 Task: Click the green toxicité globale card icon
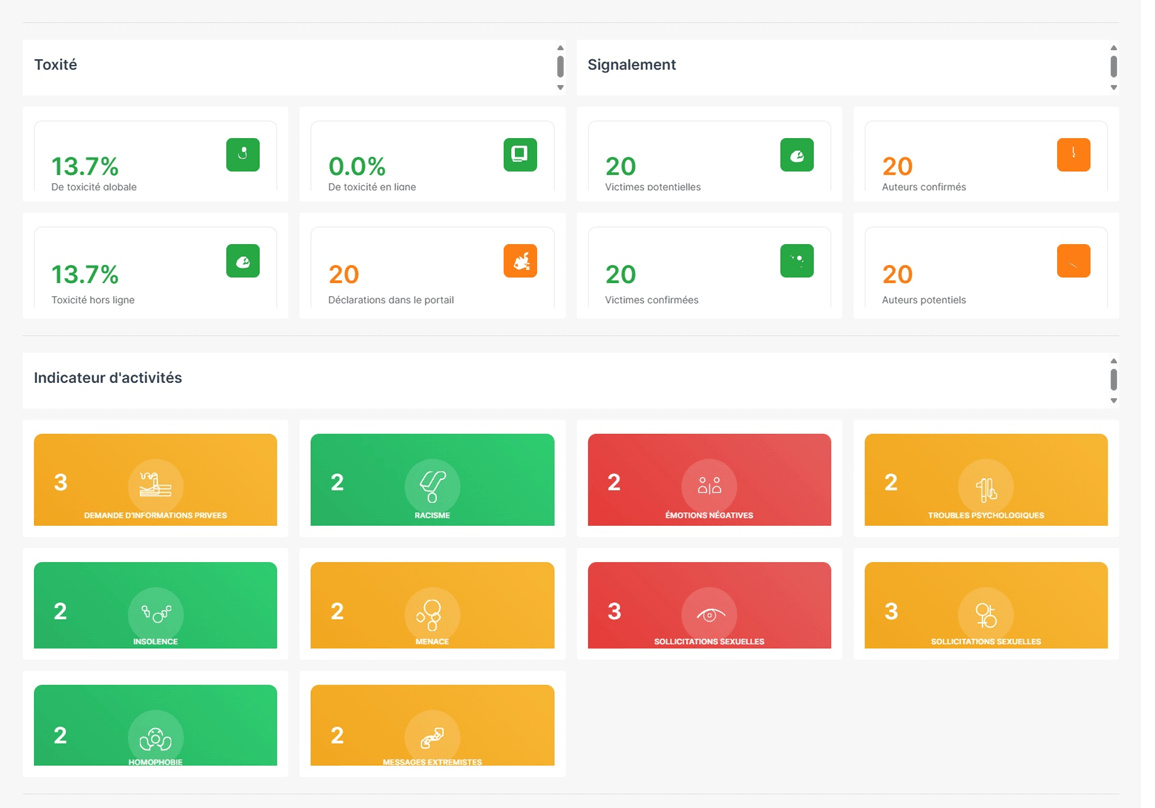(x=243, y=155)
